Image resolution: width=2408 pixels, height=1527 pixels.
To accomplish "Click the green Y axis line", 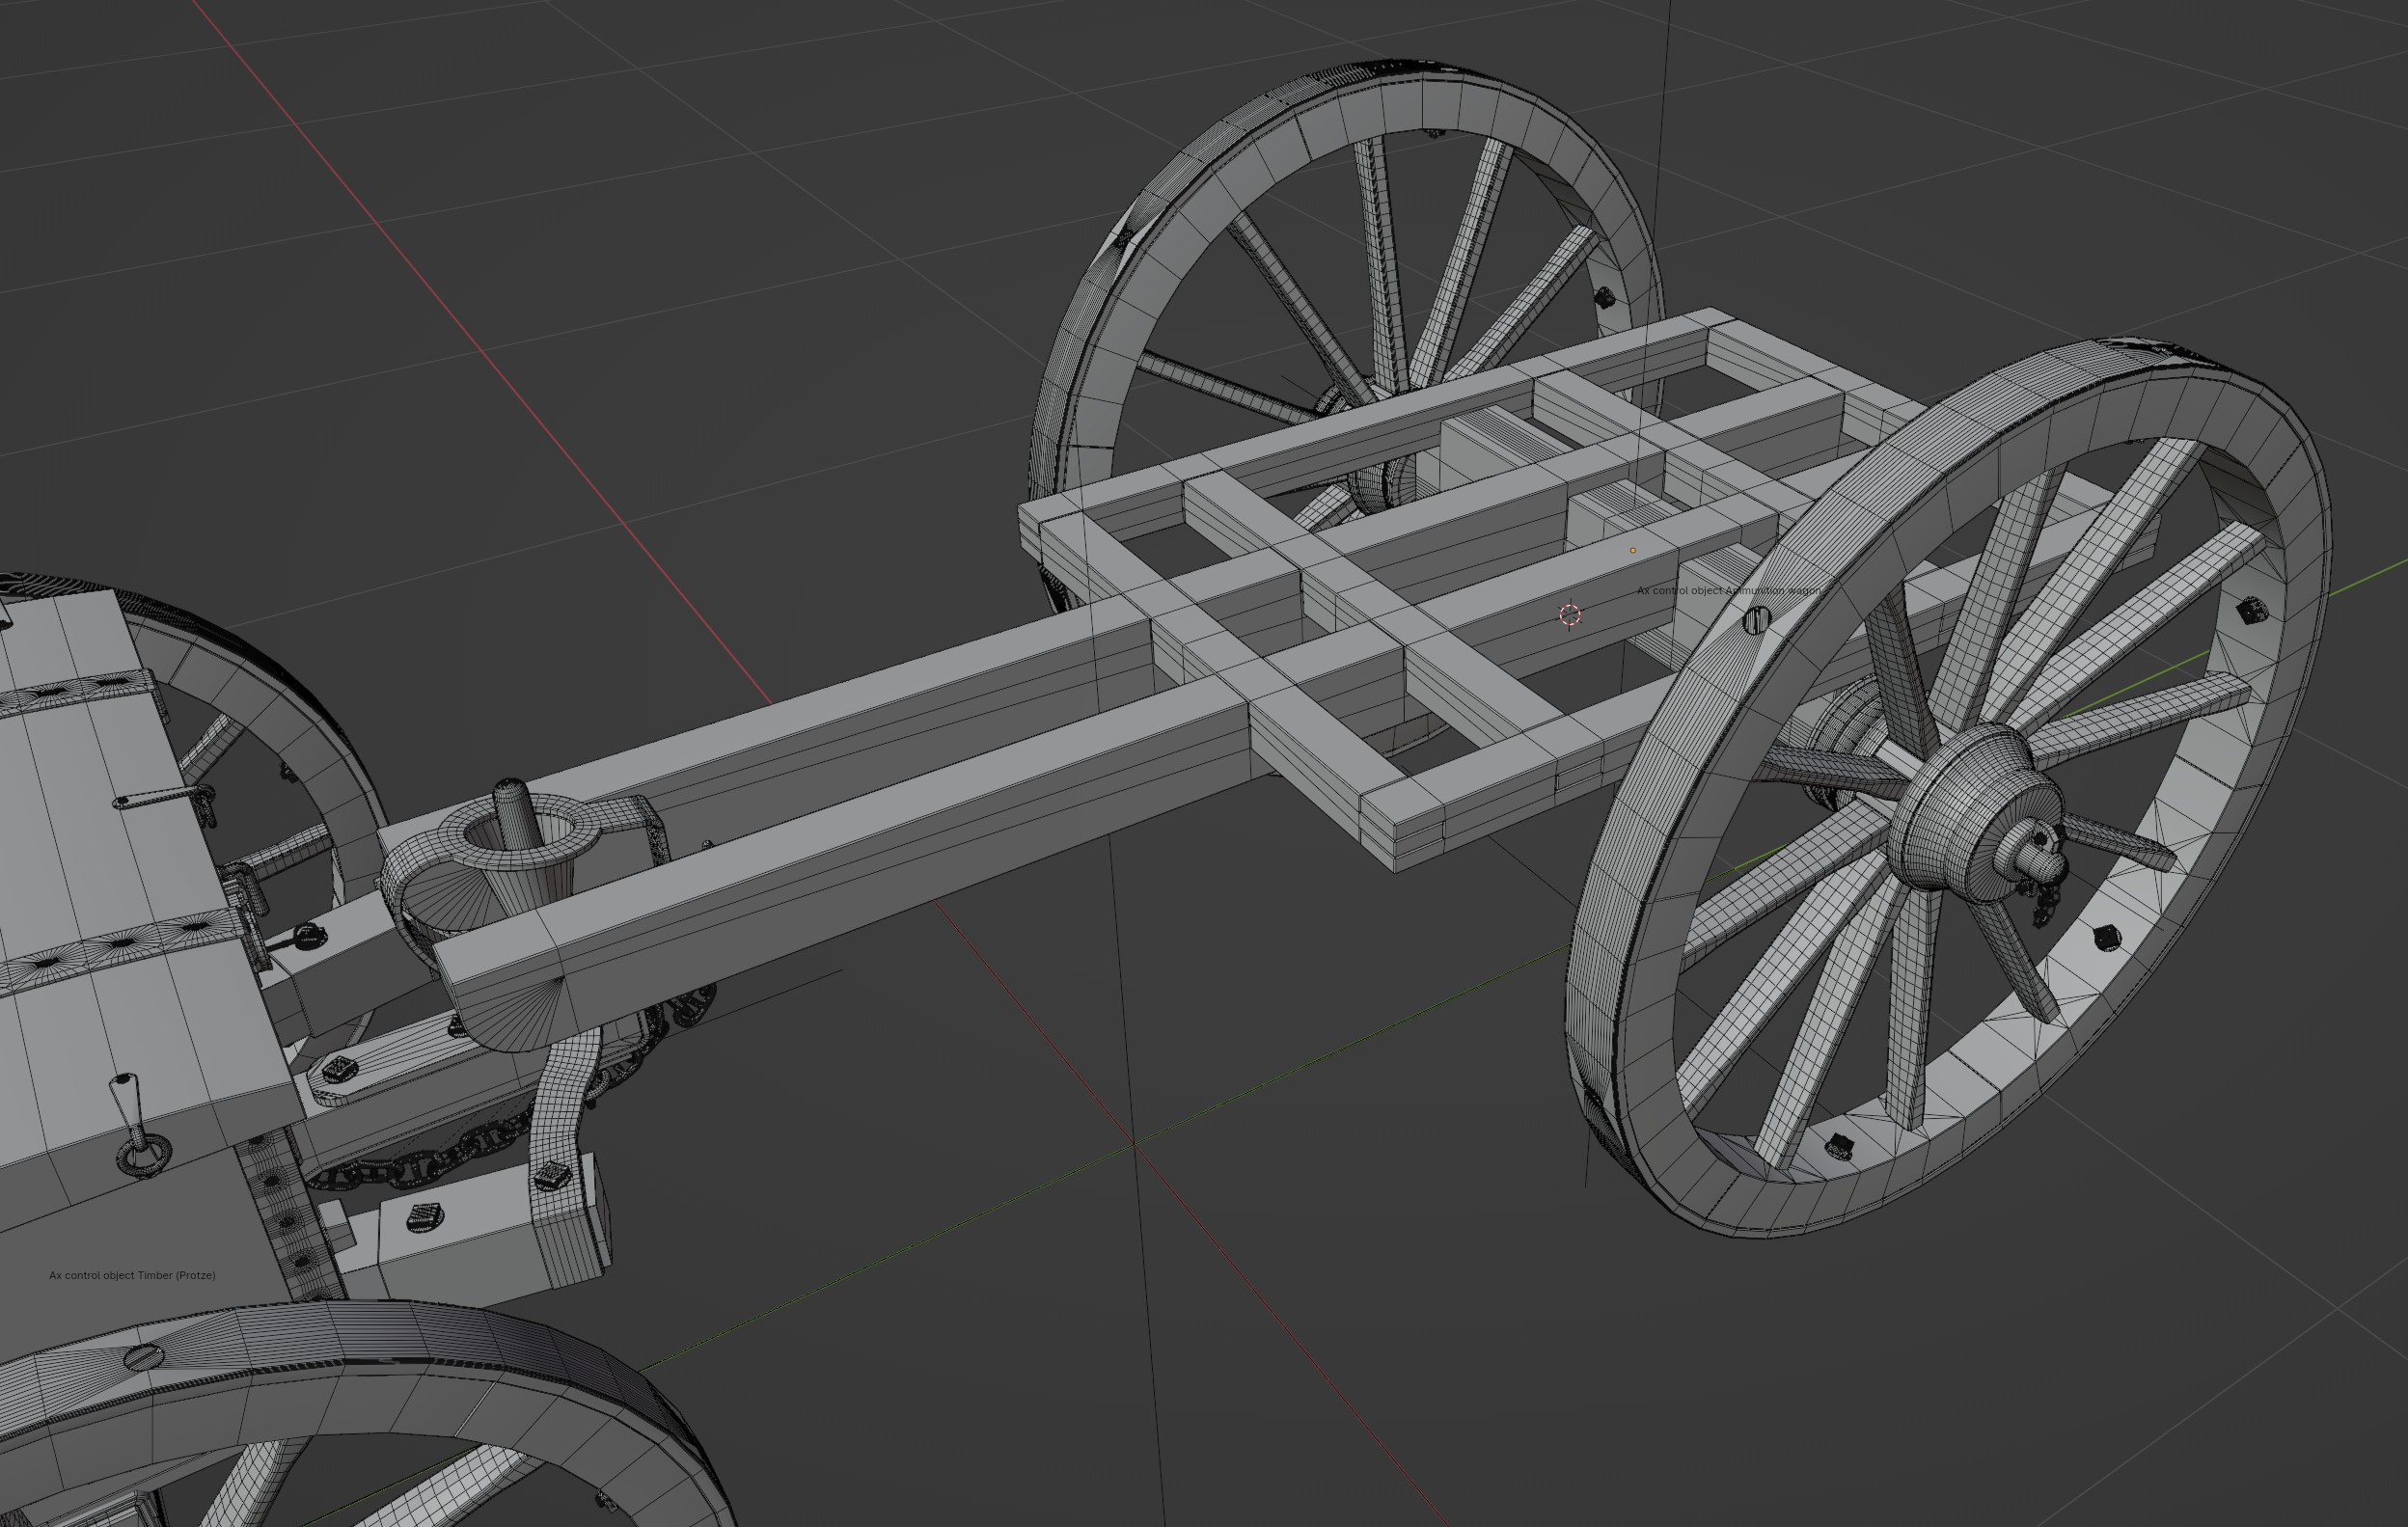I will coord(900,1250).
